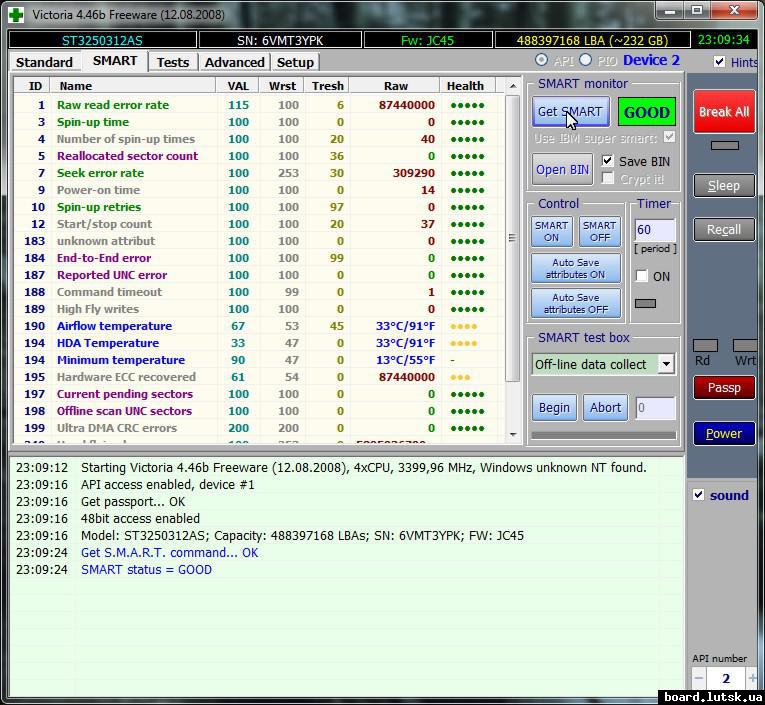Turn SMART ON in Control panel

(x=551, y=231)
